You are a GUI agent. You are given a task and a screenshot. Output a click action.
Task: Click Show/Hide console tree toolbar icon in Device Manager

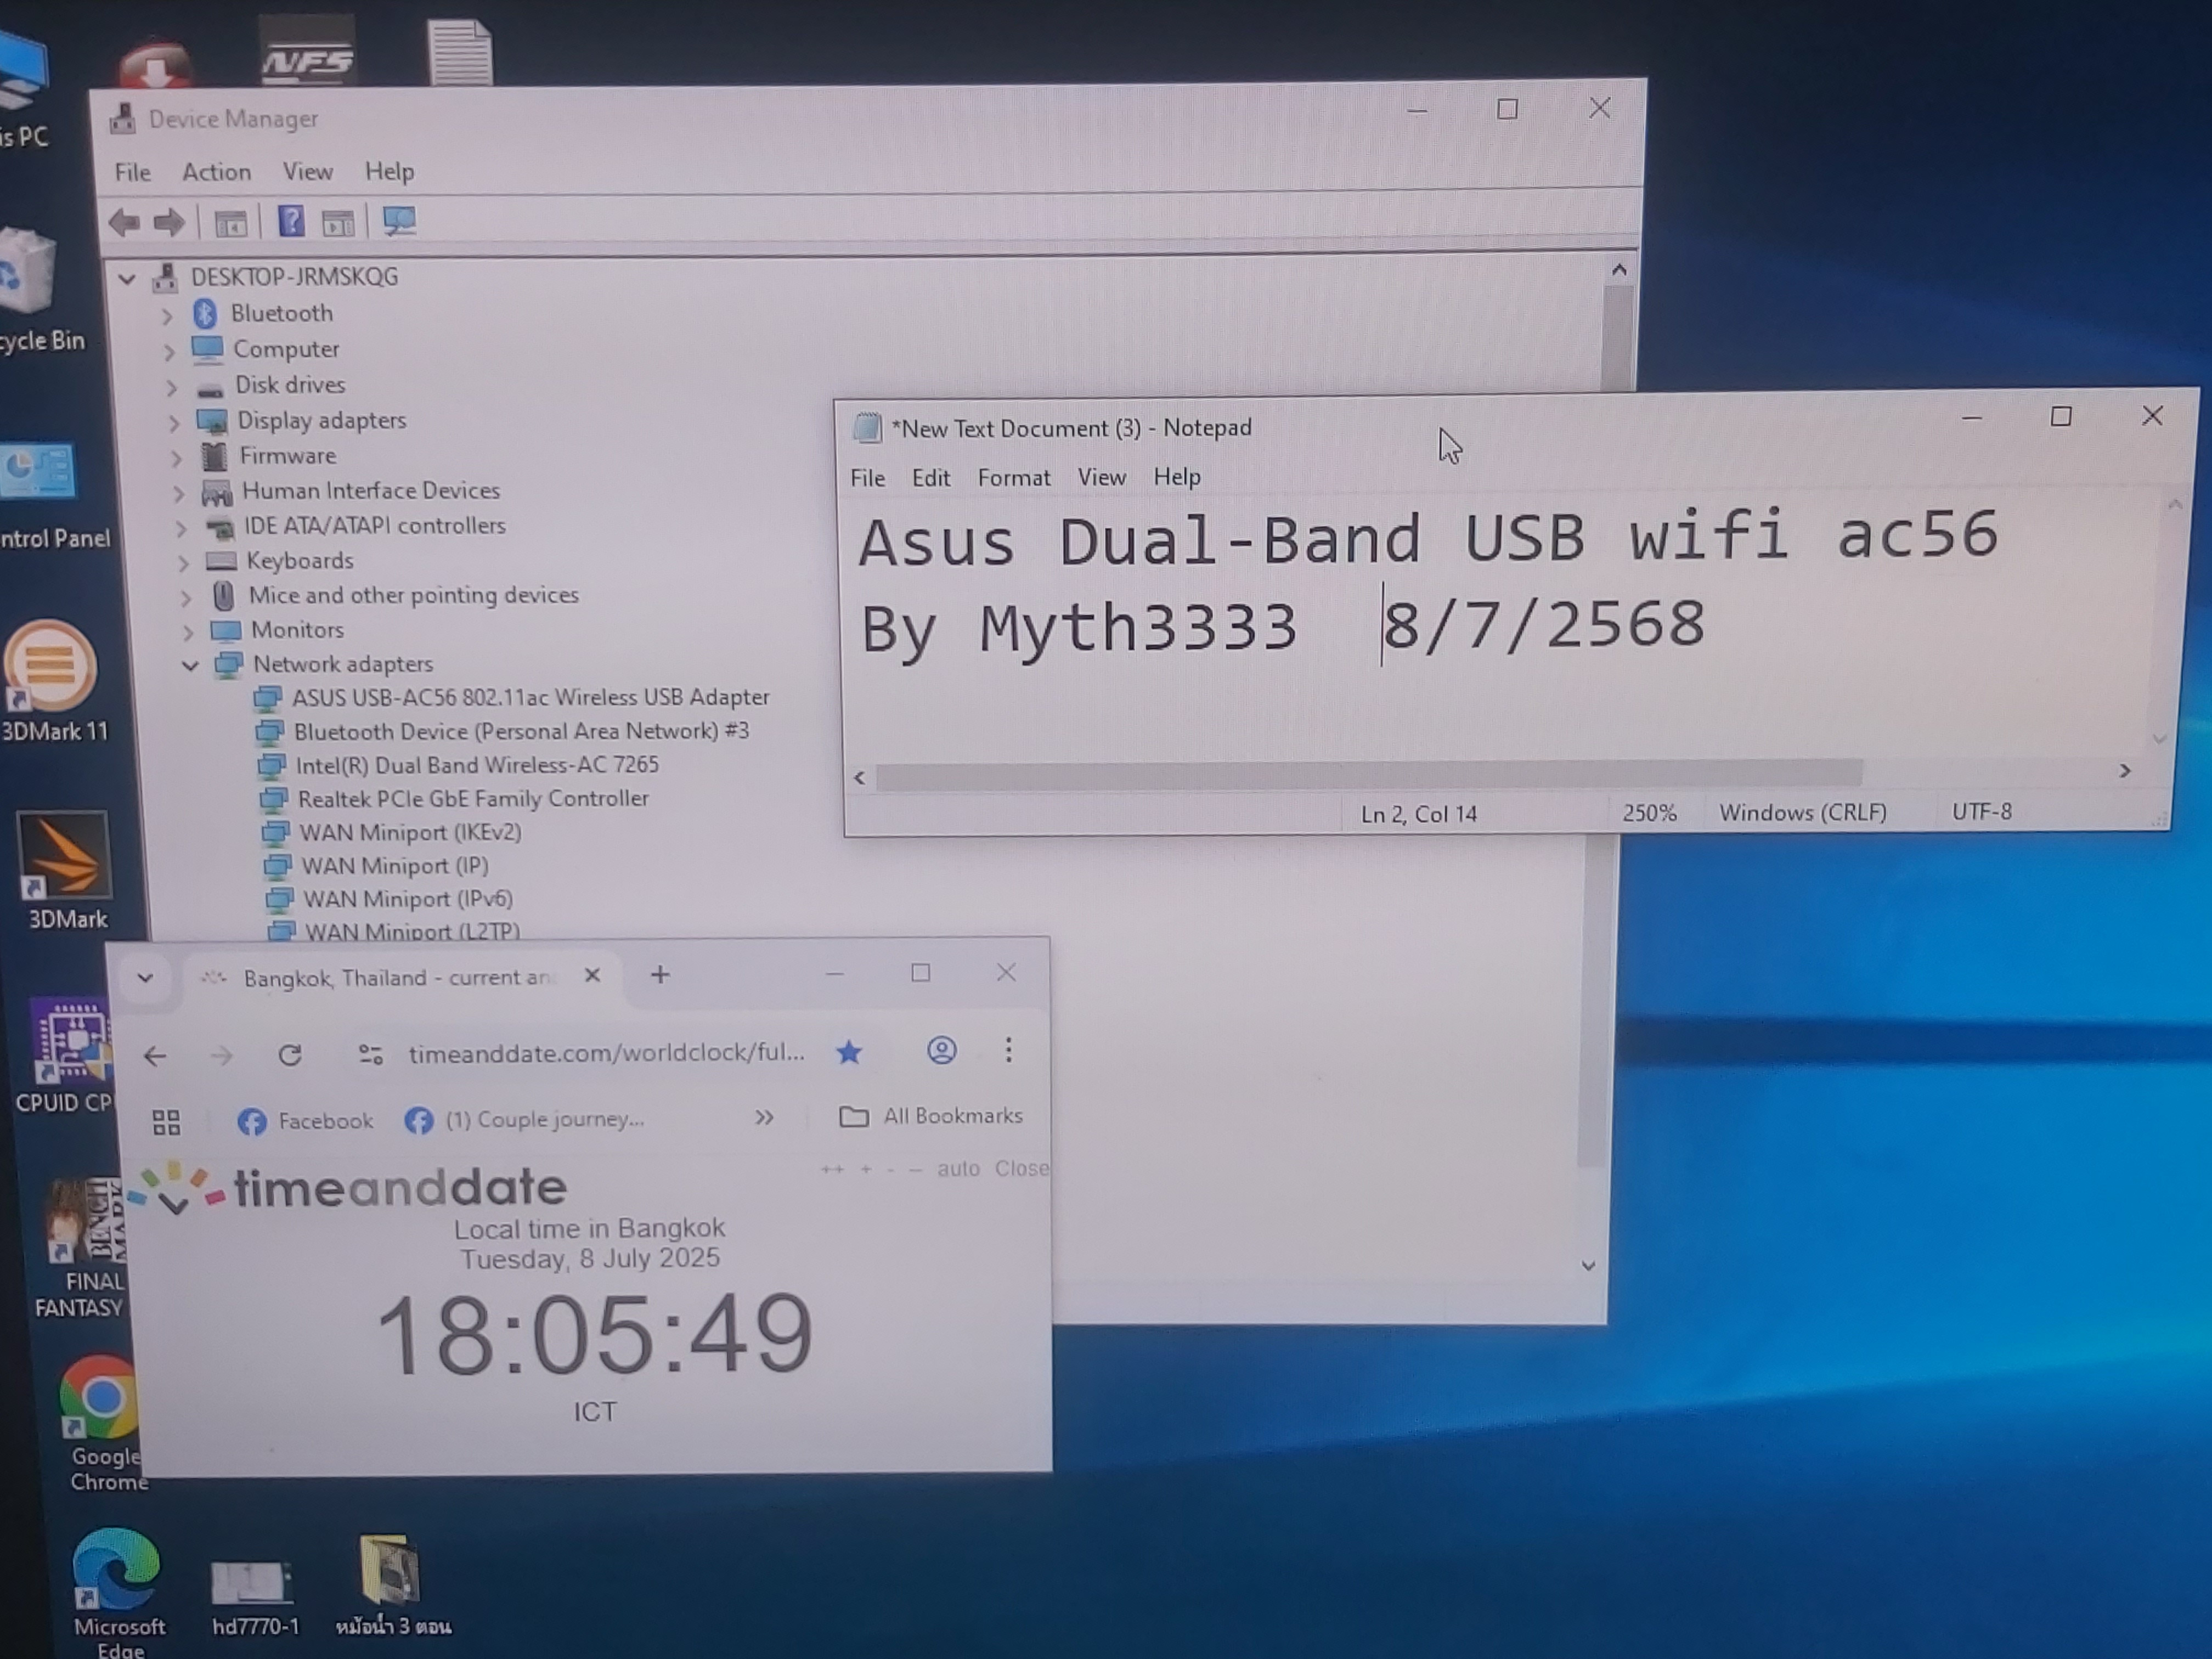pyautogui.click(x=230, y=222)
